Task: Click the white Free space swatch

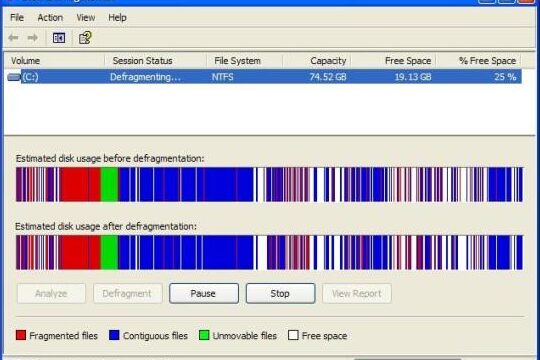Action: pyautogui.click(x=293, y=335)
